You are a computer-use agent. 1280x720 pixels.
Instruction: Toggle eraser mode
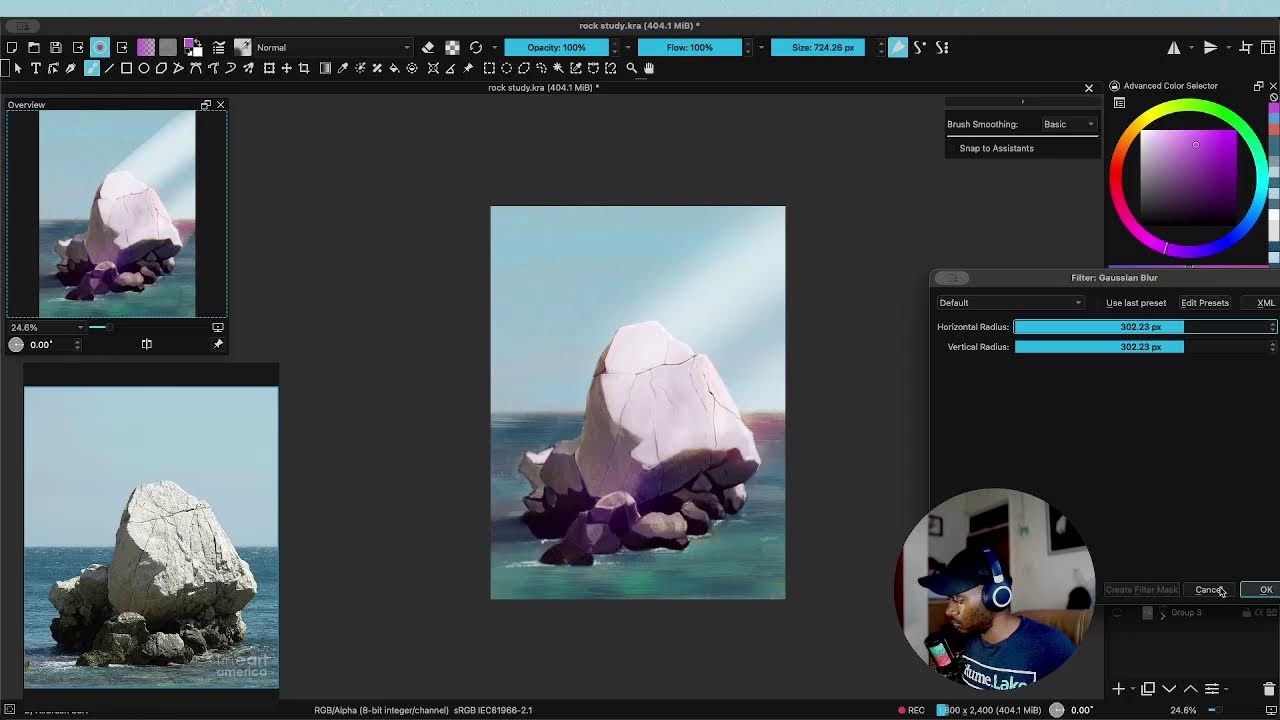point(428,47)
